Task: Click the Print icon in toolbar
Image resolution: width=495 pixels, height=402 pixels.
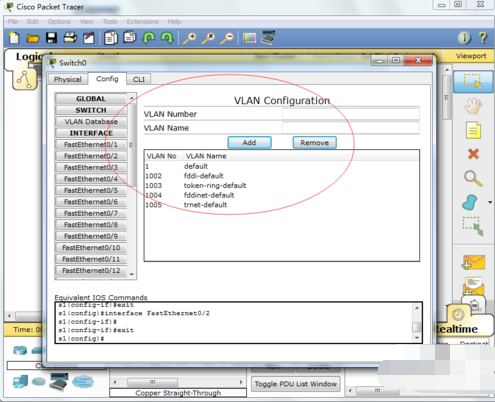Action: (x=70, y=38)
